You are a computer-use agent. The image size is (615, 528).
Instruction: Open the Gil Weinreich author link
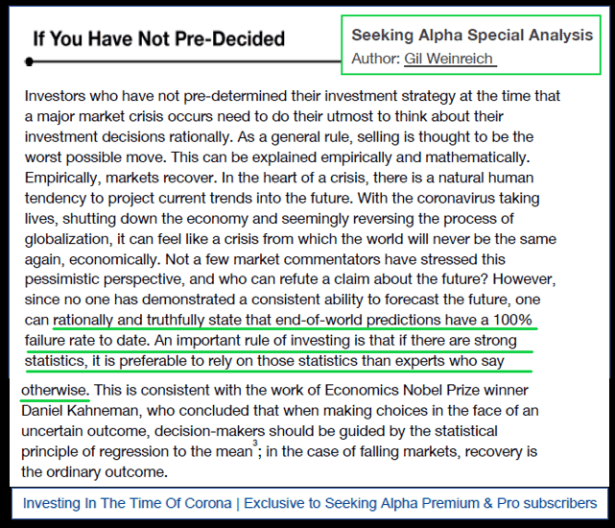pos(448,59)
